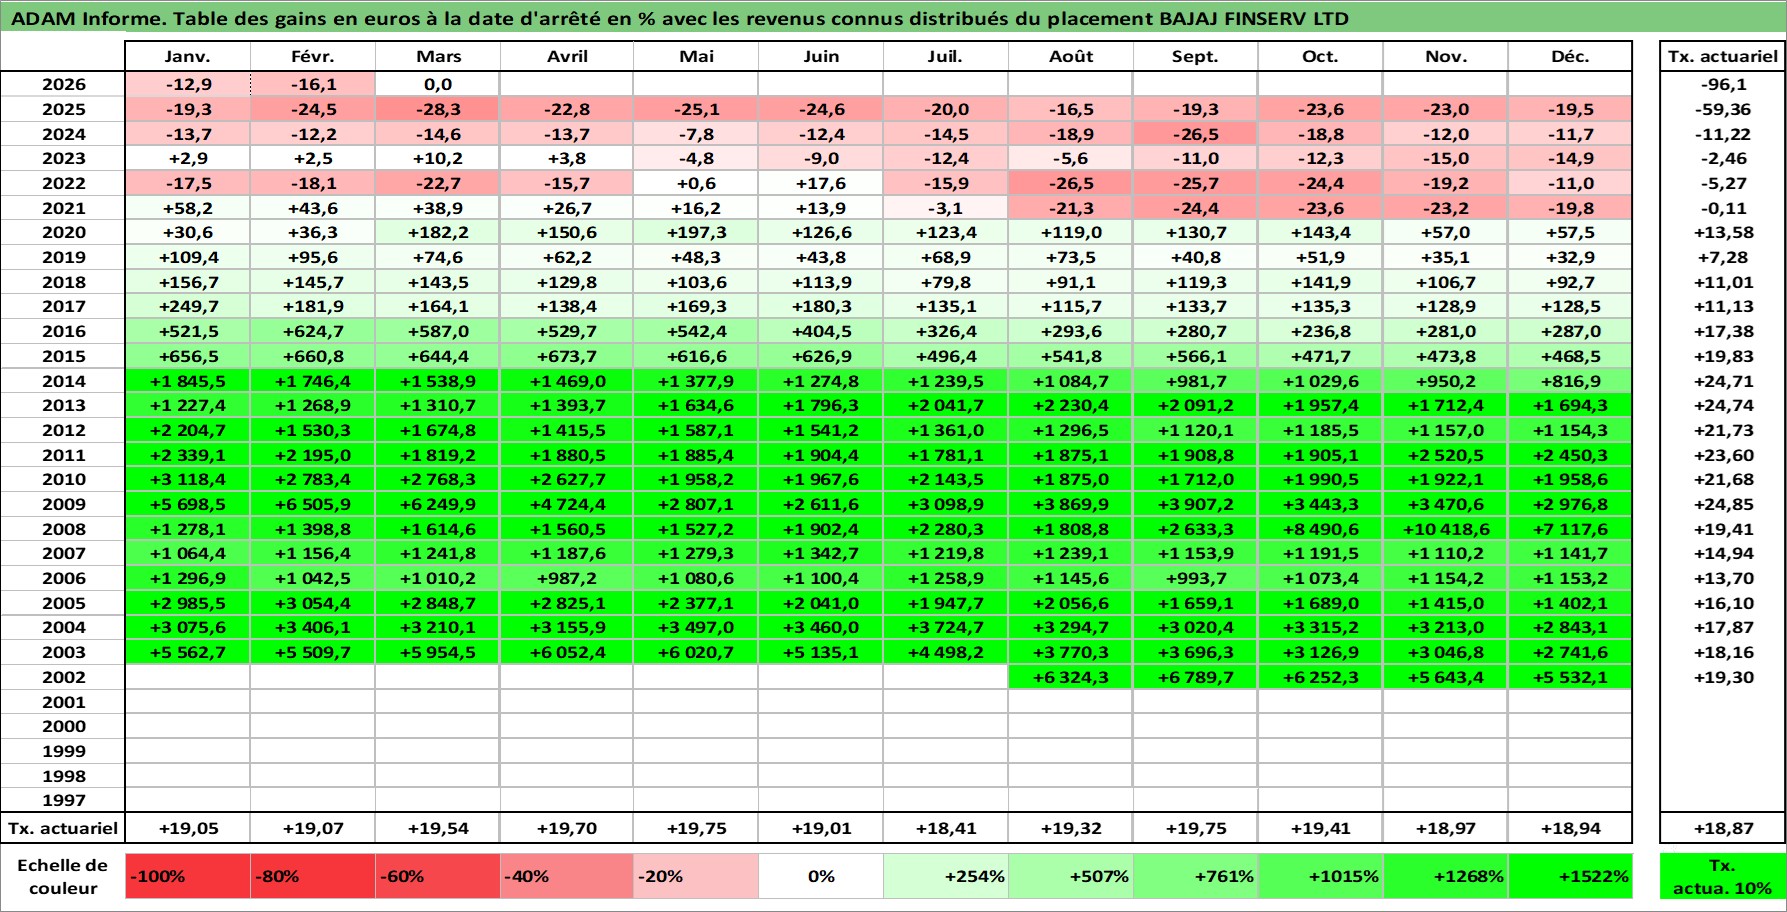
Task: Click the +624,7 cell in row 2016
Action: 313,331
